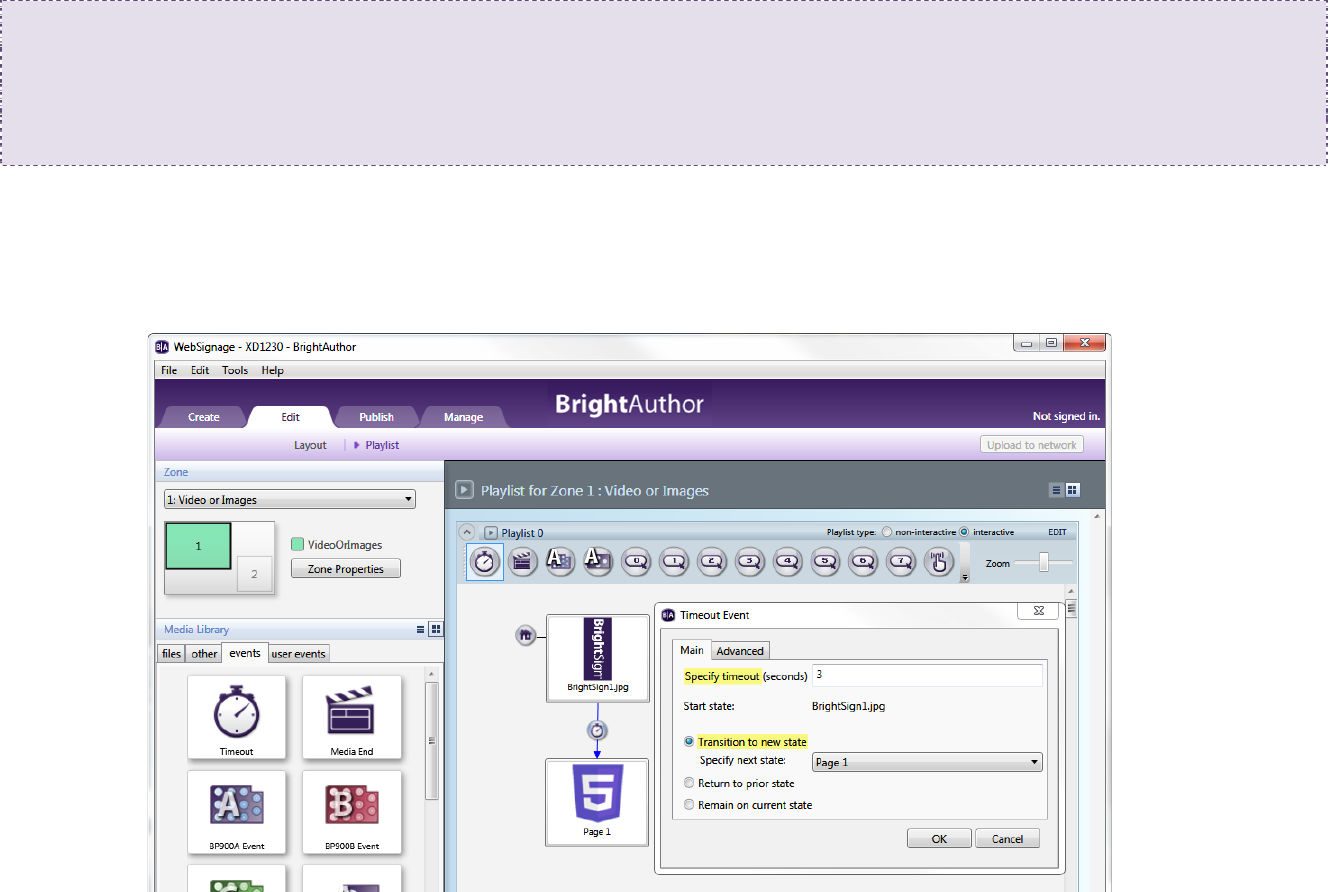Pick the number 1 event icon in the toolbar
The width and height of the screenshot is (1328, 892).
pos(674,562)
